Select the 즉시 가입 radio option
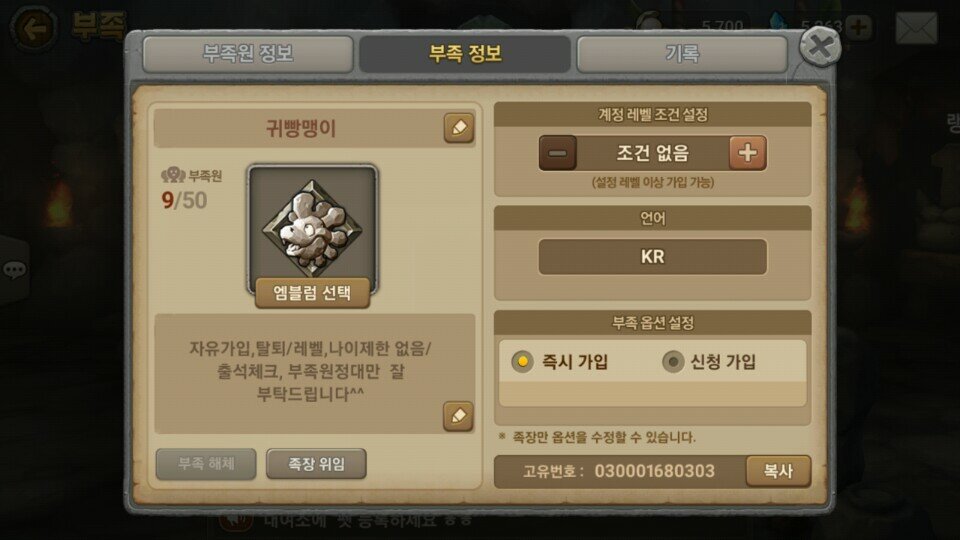The image size is (960, 540). 522,362
